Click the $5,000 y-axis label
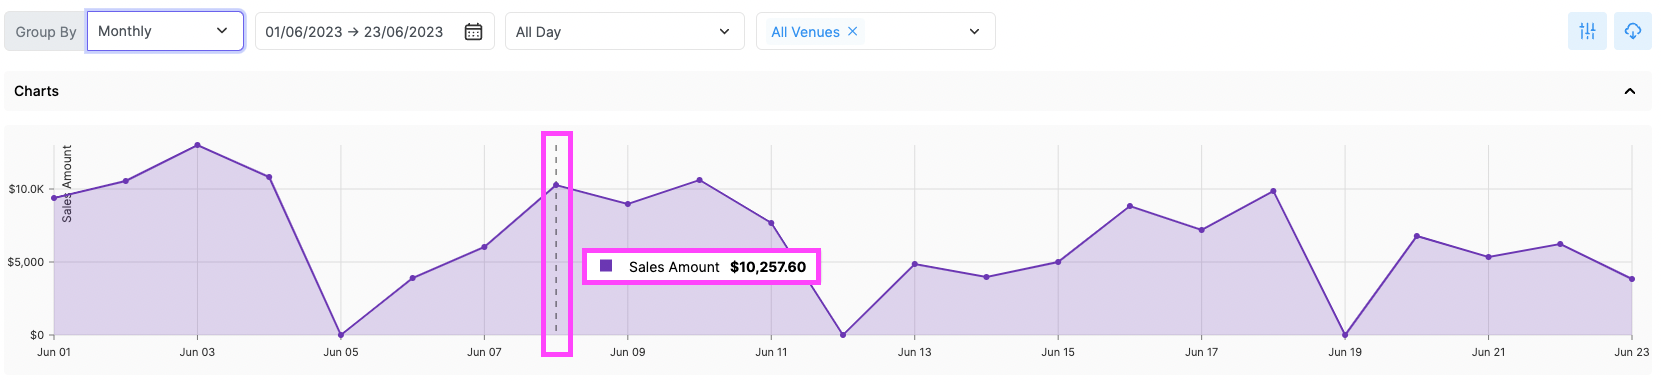The height and width of the screenshot is (382, 1661). pyautogui.click(x=26, y=262)
